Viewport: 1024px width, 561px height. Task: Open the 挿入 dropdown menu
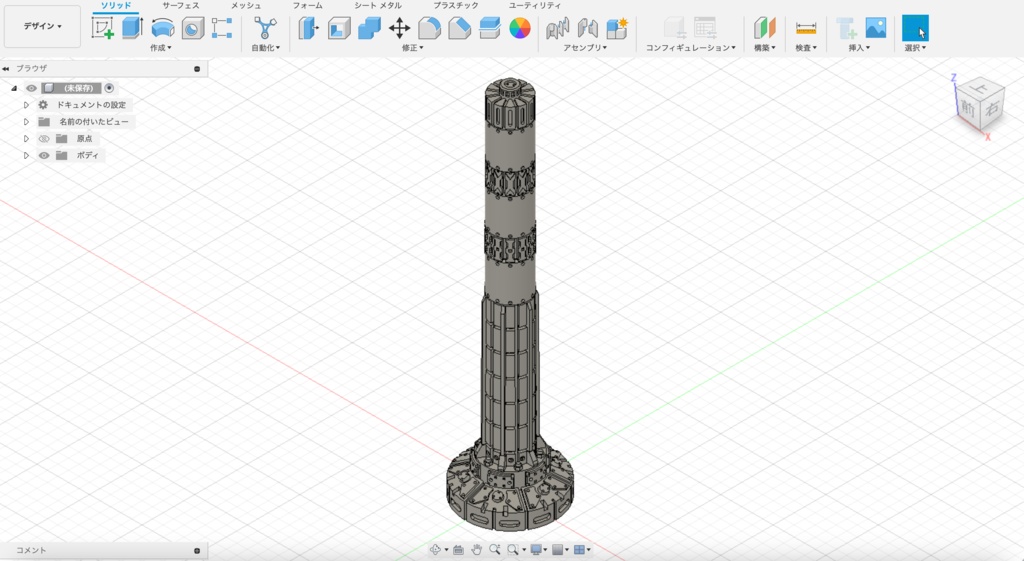pyautogui.click(x=859, y=48)
